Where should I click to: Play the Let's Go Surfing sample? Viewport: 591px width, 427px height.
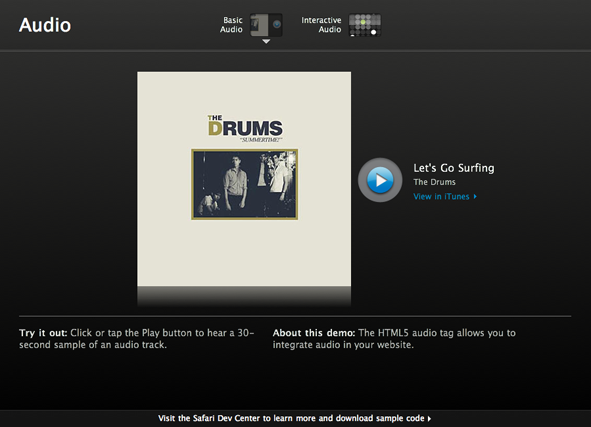tap(380, 180)
